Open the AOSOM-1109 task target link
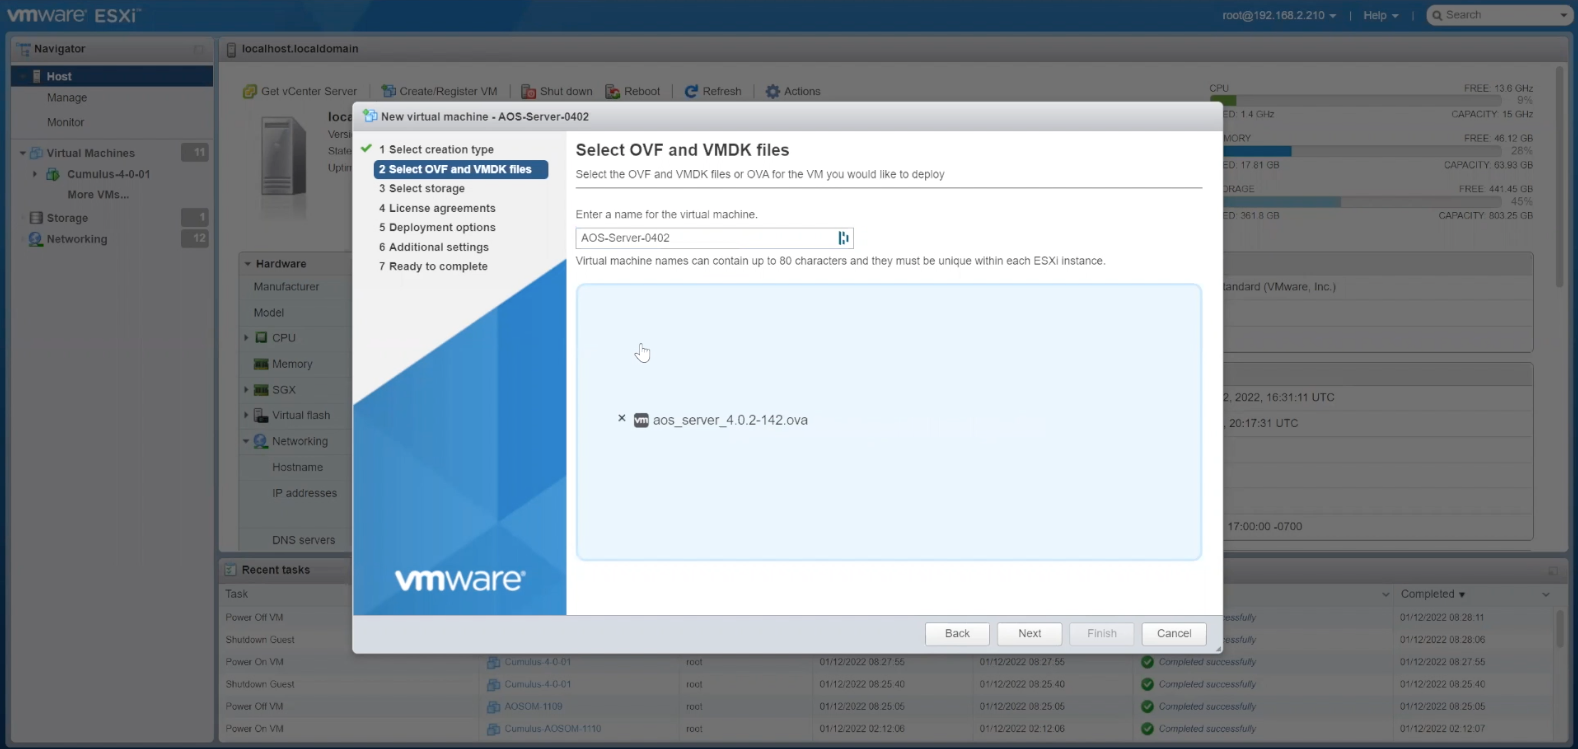Image resolution: width=1578 pixels, height=749 pixels. coord(533,706)
